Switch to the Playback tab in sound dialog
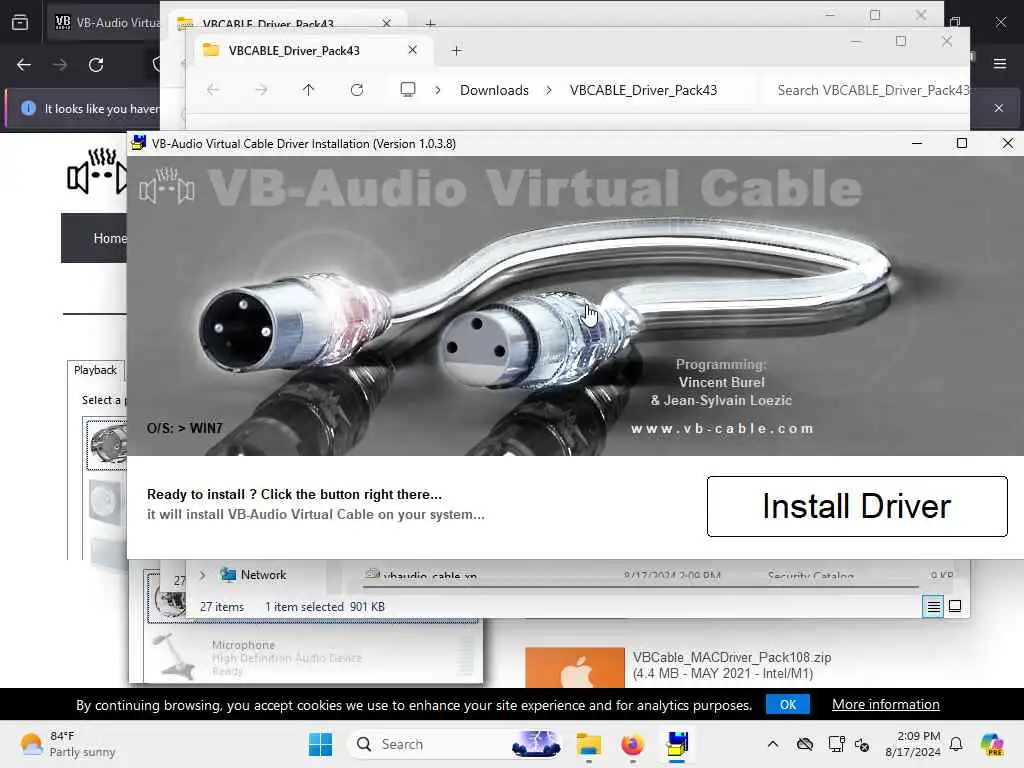This screenshot has width=1024, height=768. coord(95,370)
